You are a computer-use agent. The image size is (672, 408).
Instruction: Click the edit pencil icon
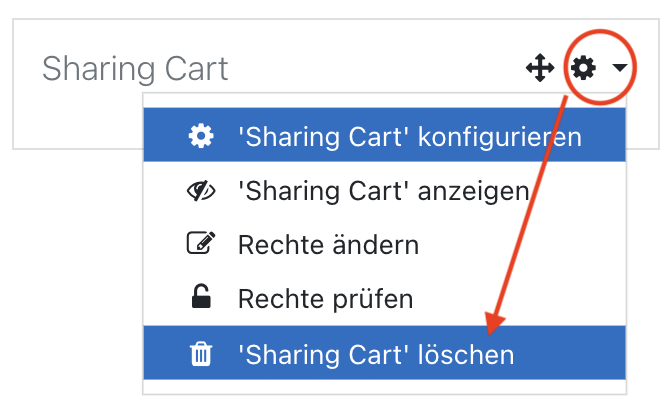coord(201,243)
